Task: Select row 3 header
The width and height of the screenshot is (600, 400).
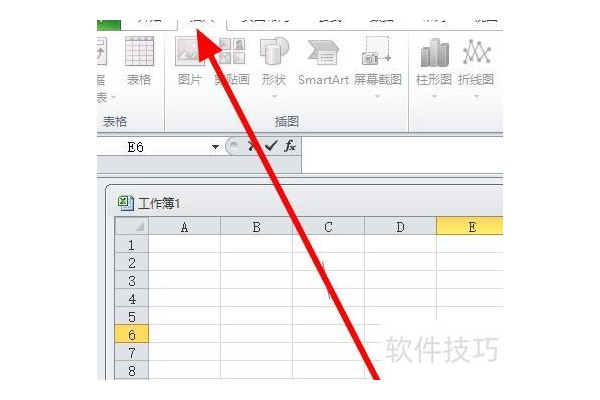Action: click(132, 280)
